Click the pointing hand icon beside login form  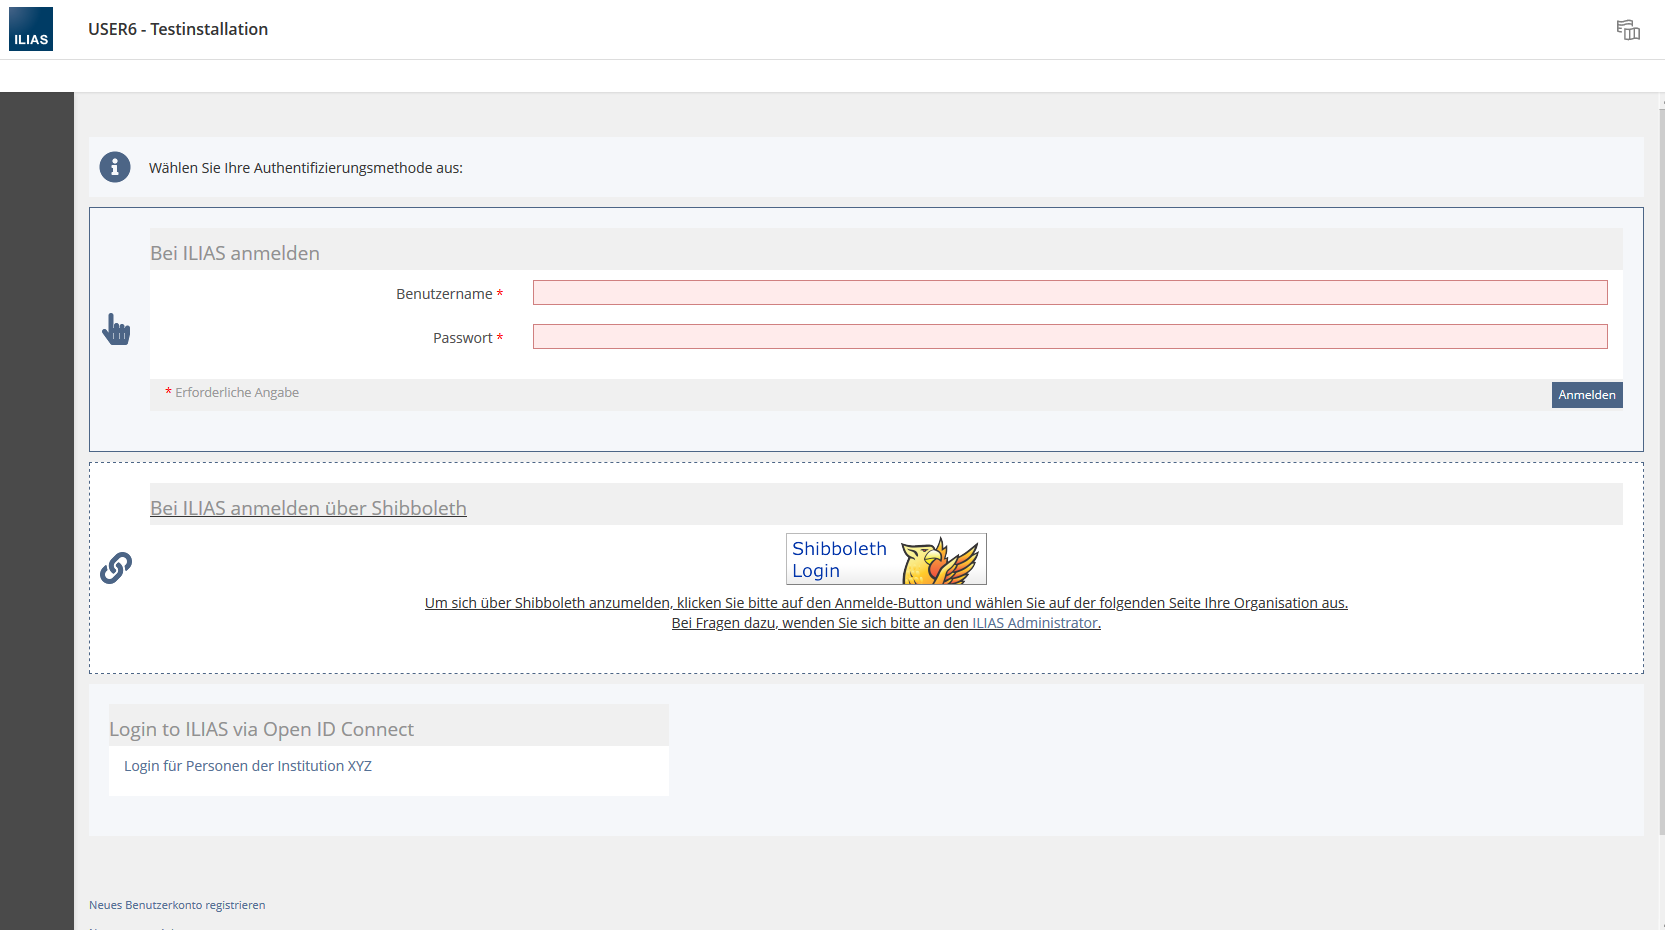coord(116,329)
